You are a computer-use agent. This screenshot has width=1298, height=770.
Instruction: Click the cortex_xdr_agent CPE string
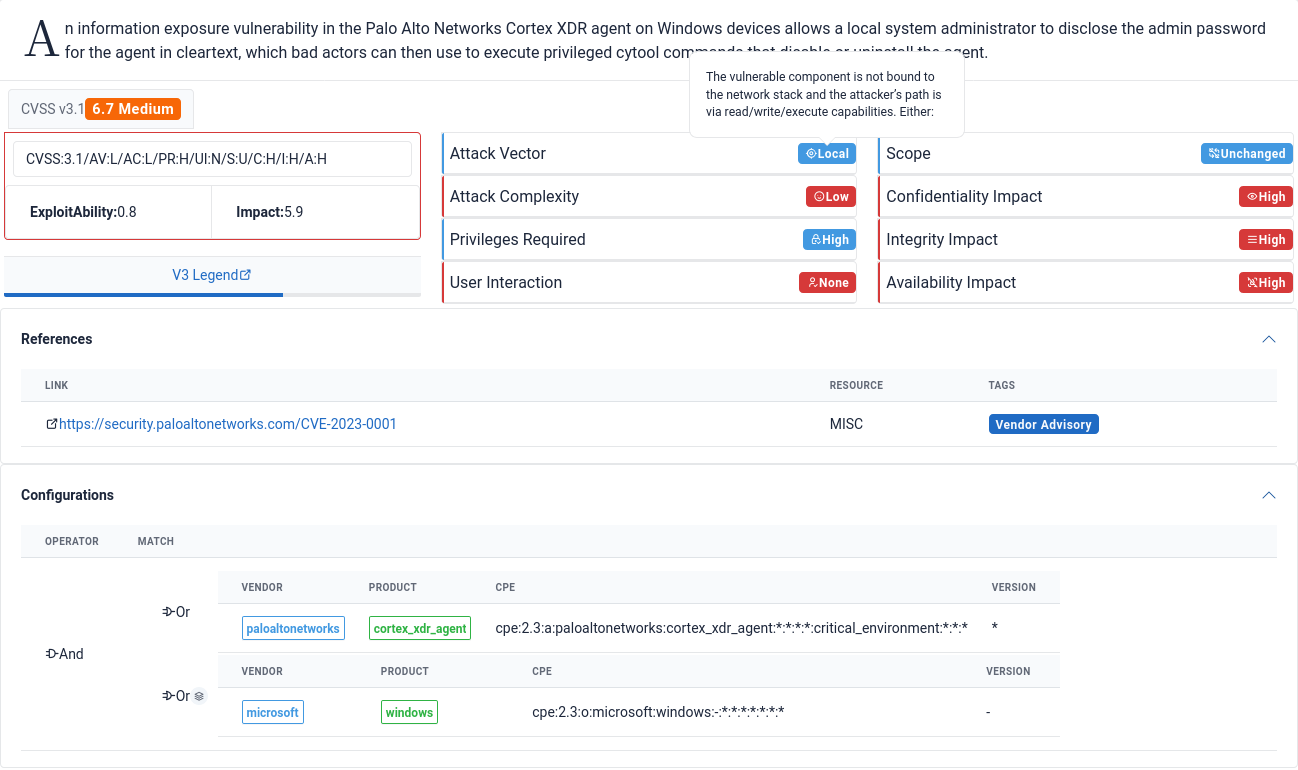(731, 628)
